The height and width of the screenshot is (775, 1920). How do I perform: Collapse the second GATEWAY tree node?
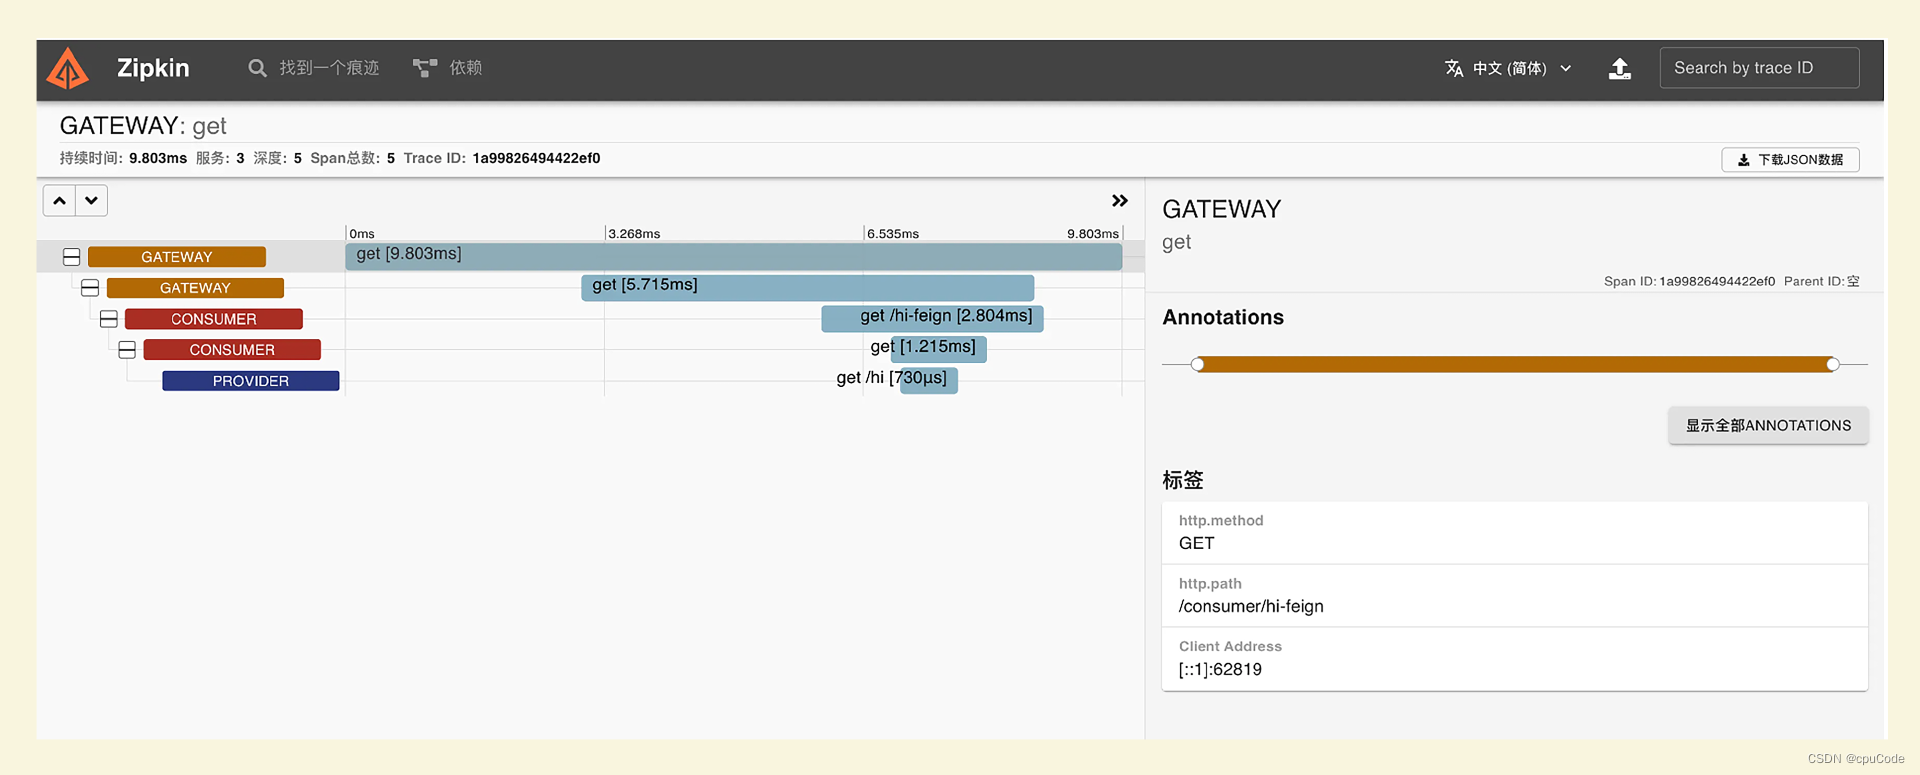coord(90,288)
